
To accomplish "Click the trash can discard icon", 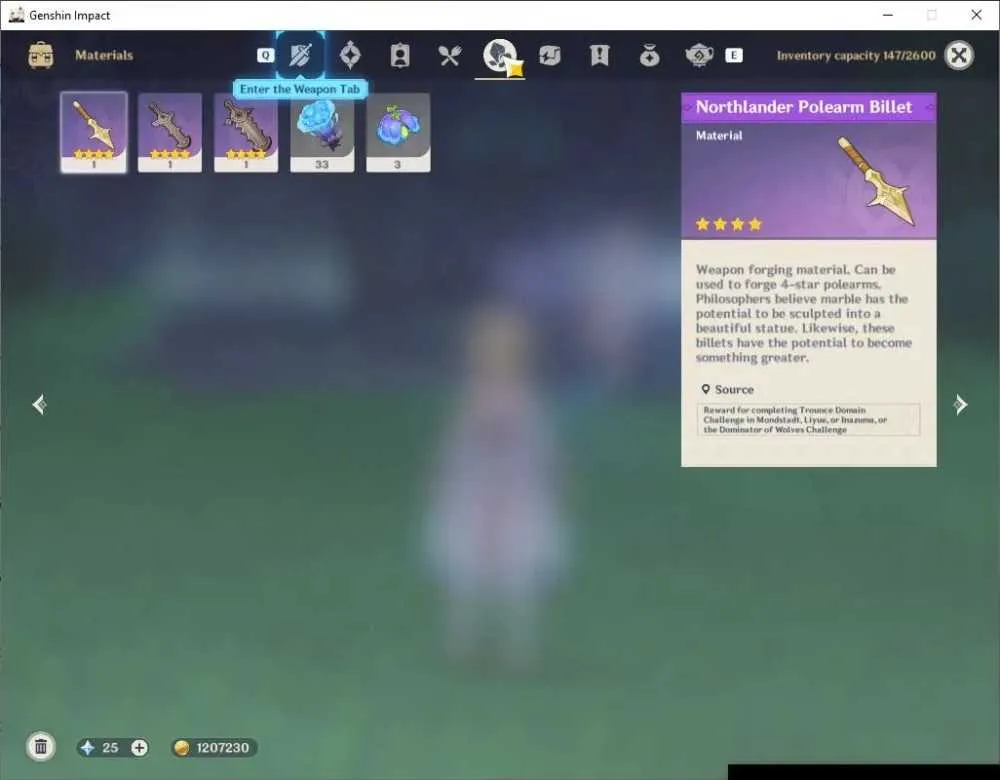I will [x=41, y=747].
